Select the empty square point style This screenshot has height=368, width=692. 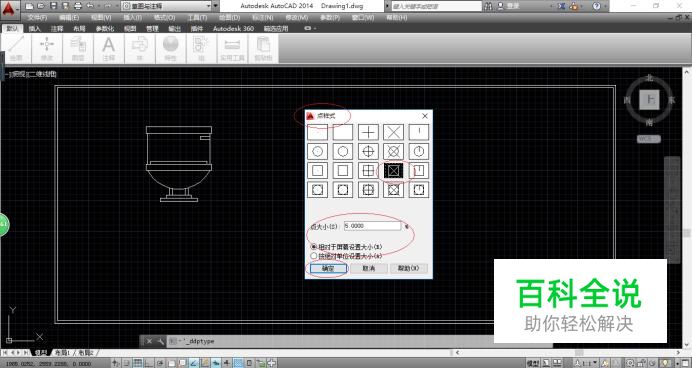coord(343,170)
